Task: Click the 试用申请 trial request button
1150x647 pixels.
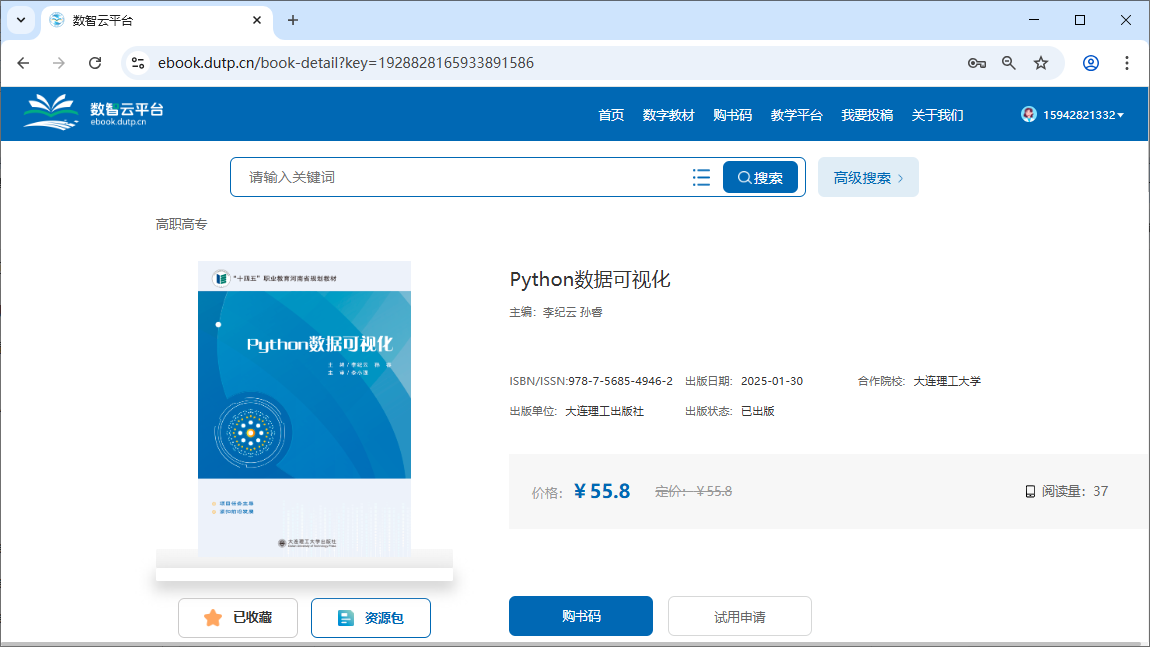Action: (739, 616)
